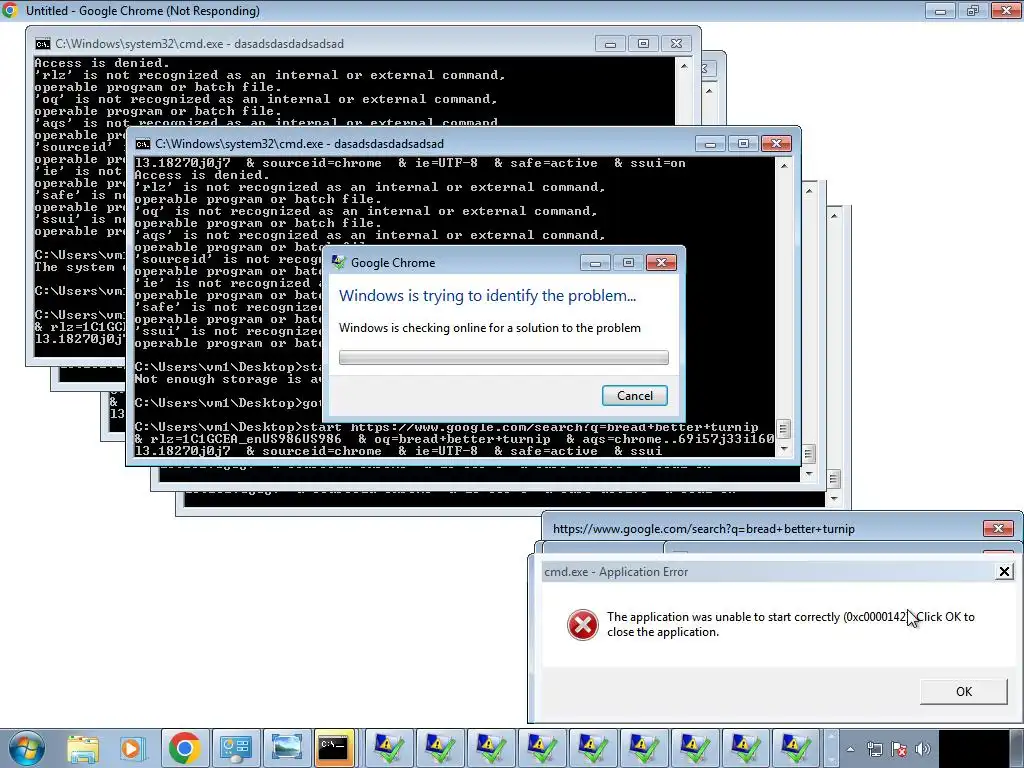Click the leftmost problem-report taskbar icon

pos(388,748)
